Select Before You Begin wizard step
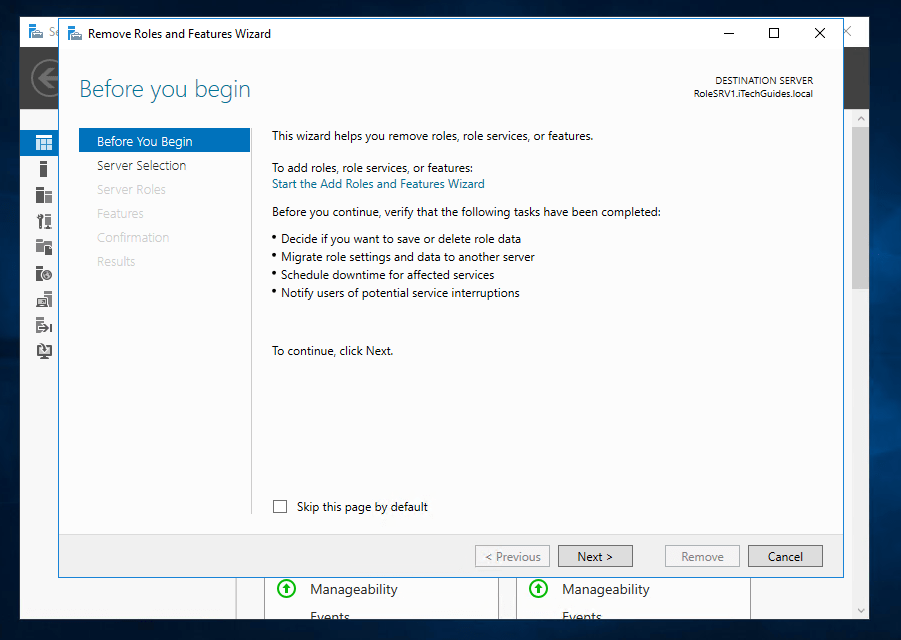This screenshot has width=901, height=640. pos(145,141)
